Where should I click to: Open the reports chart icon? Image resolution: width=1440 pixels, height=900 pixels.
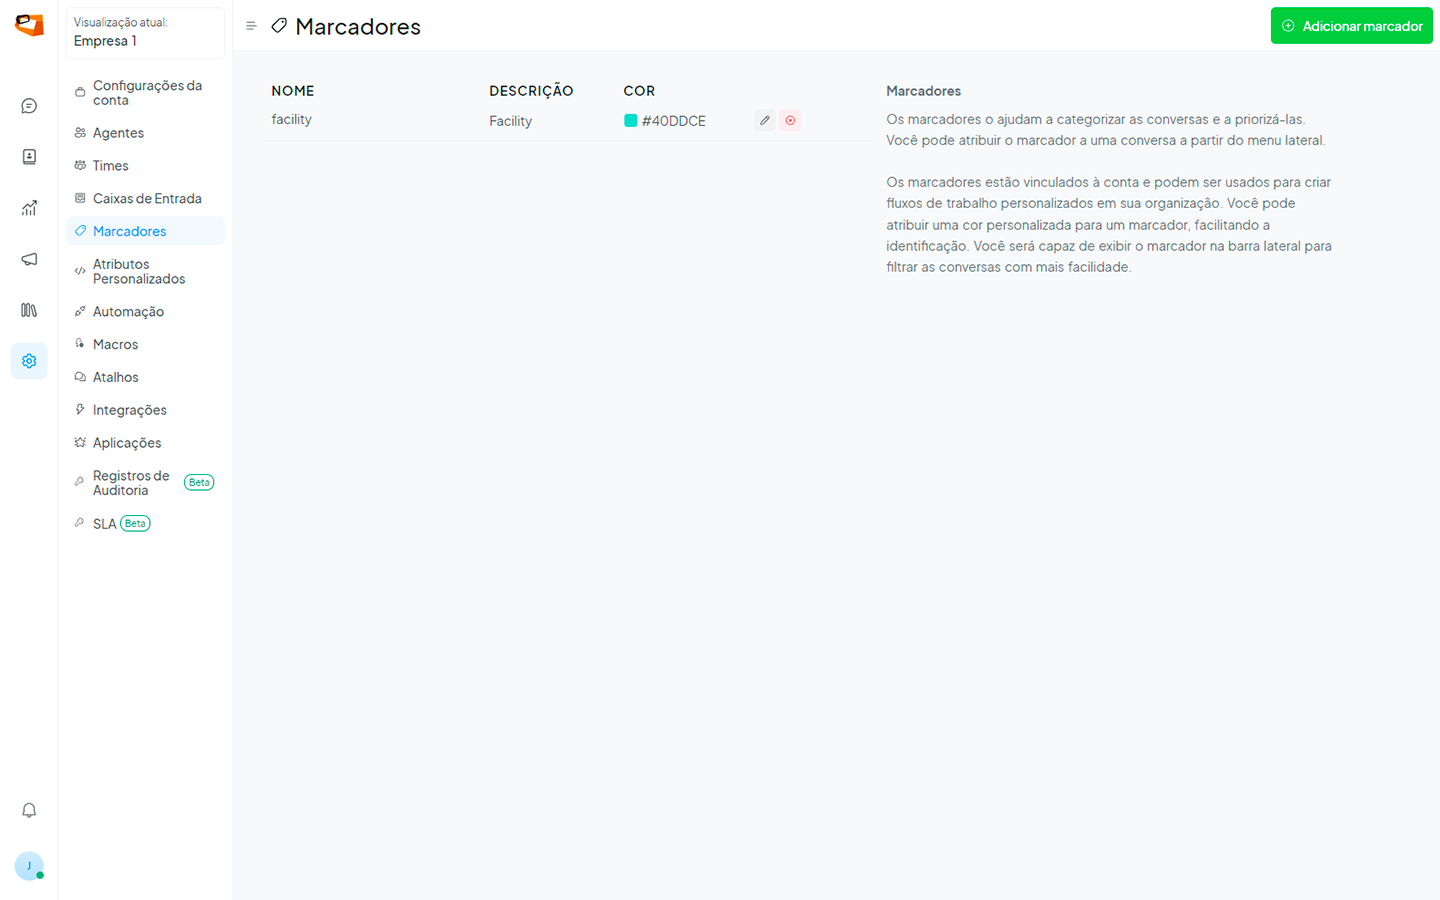(x=29, y=208)
